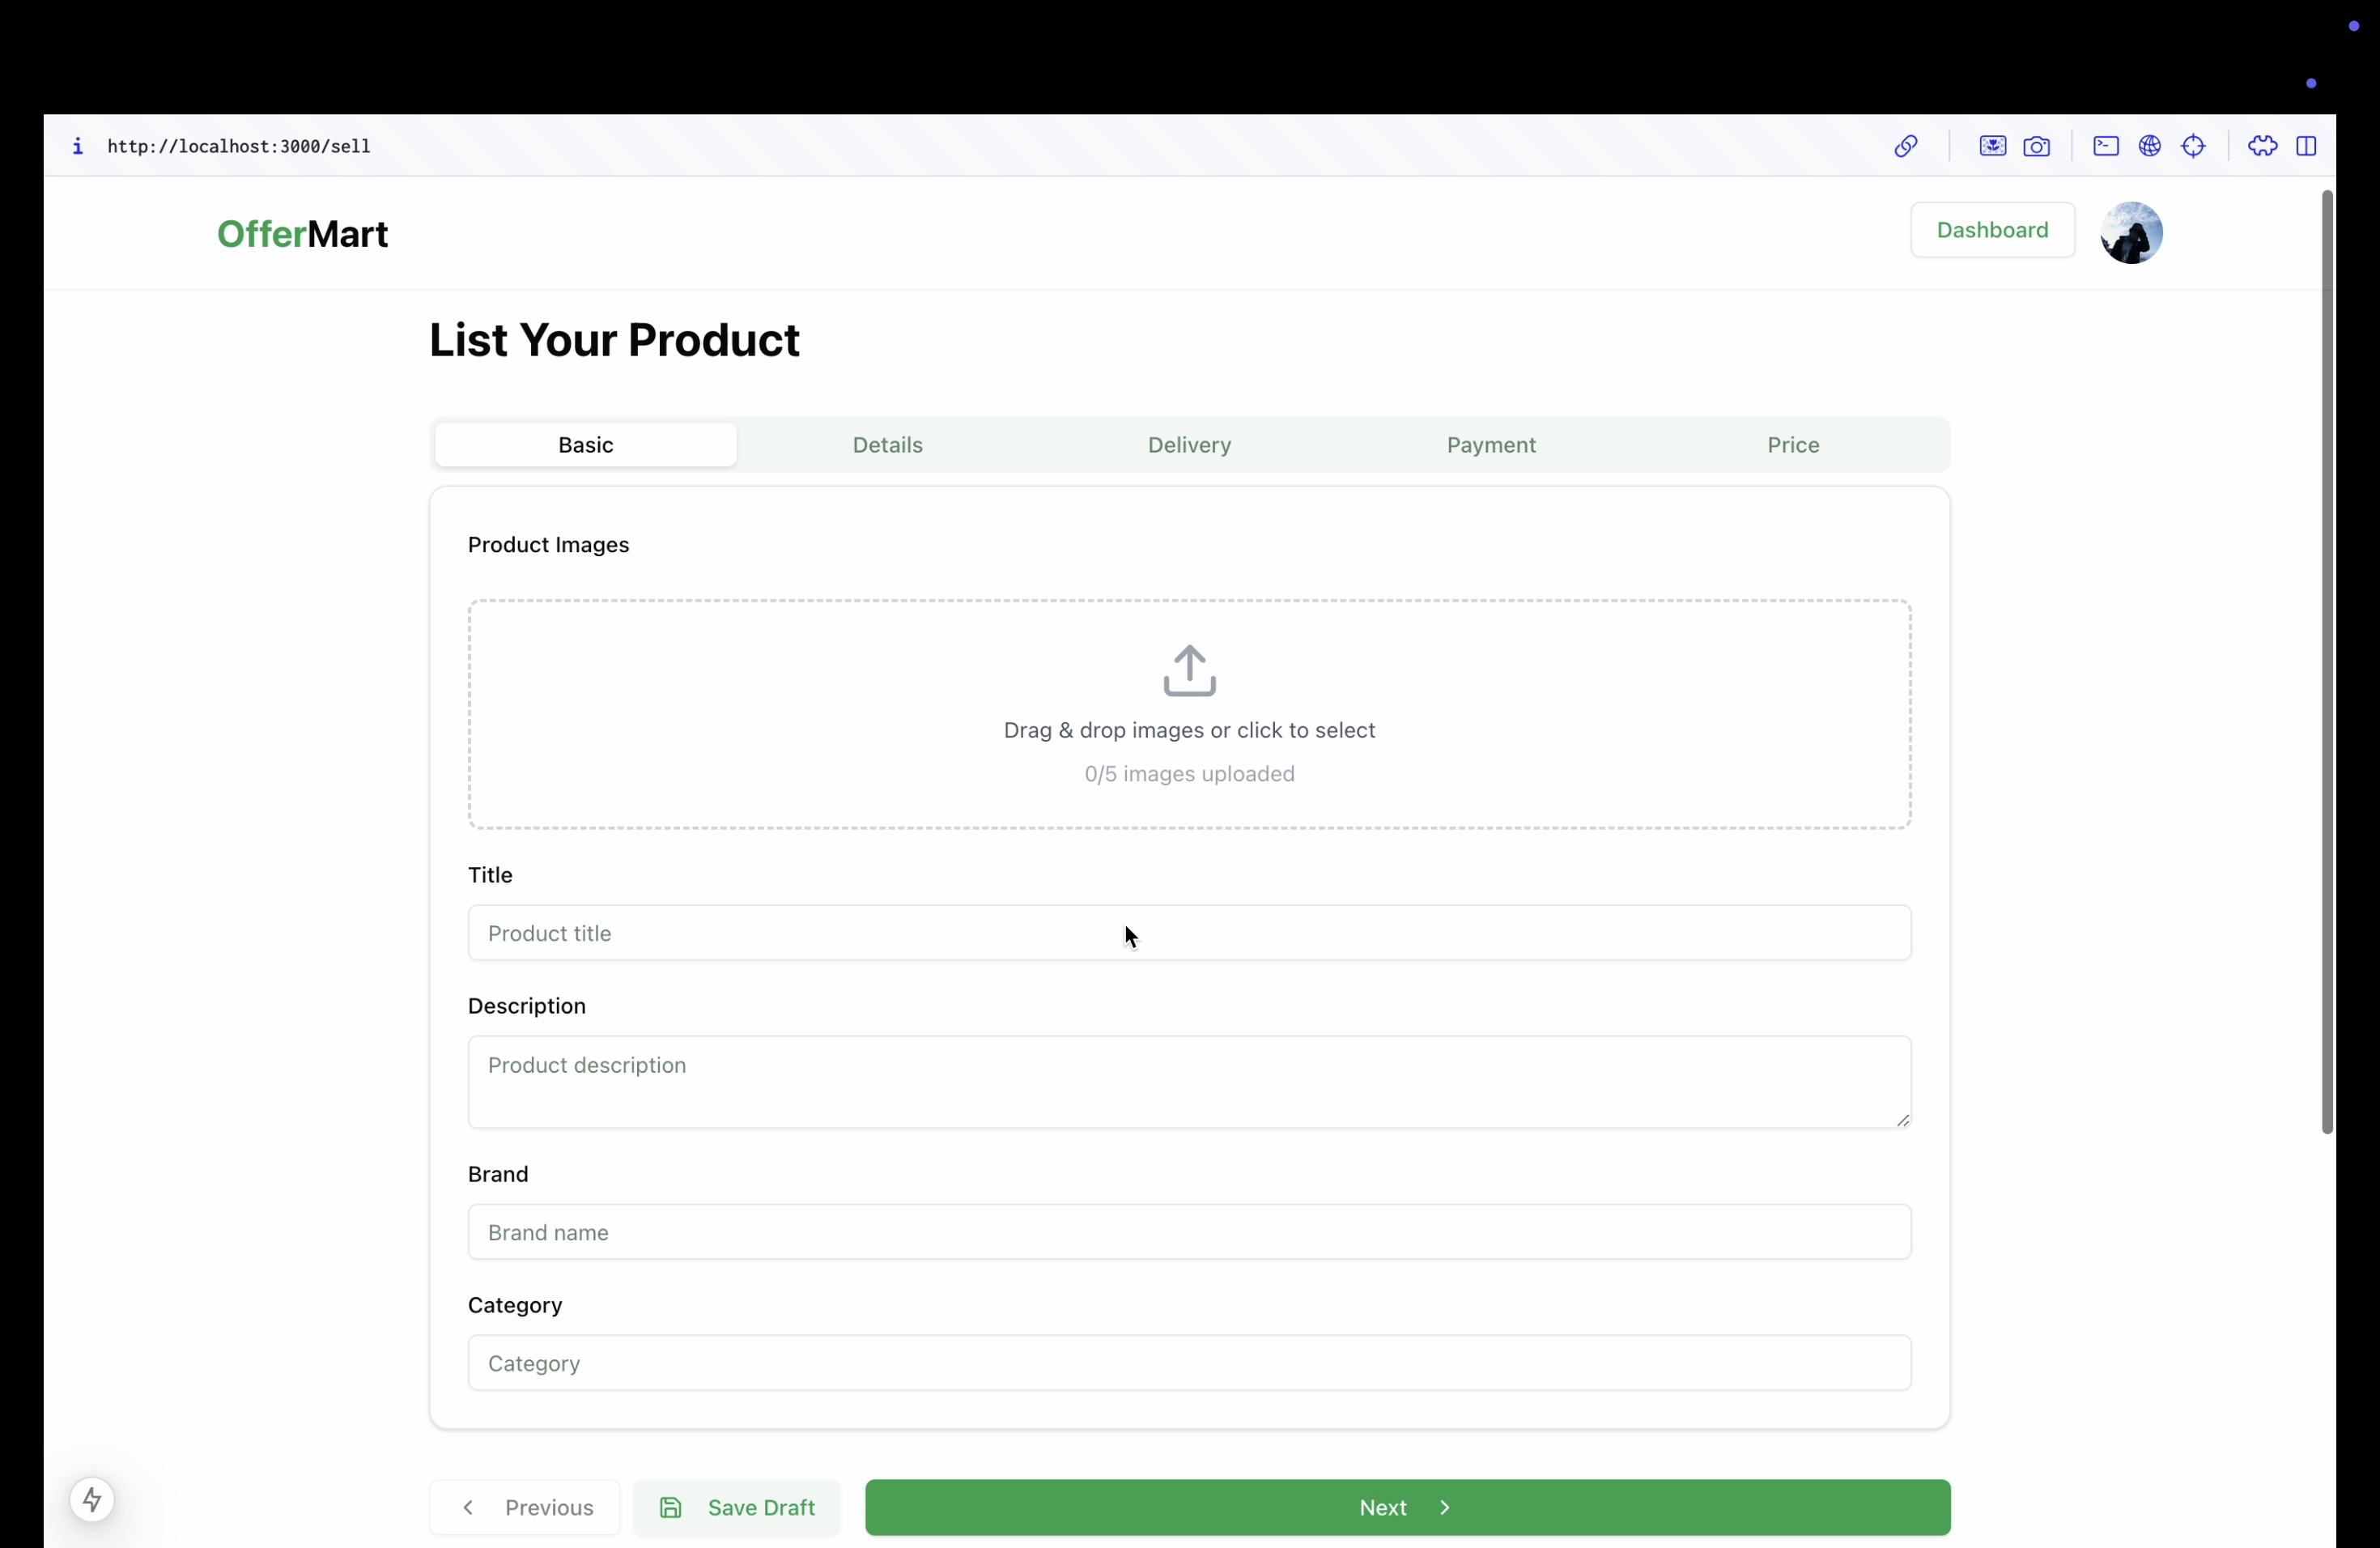Open the Payment tab

(1490, 445)
